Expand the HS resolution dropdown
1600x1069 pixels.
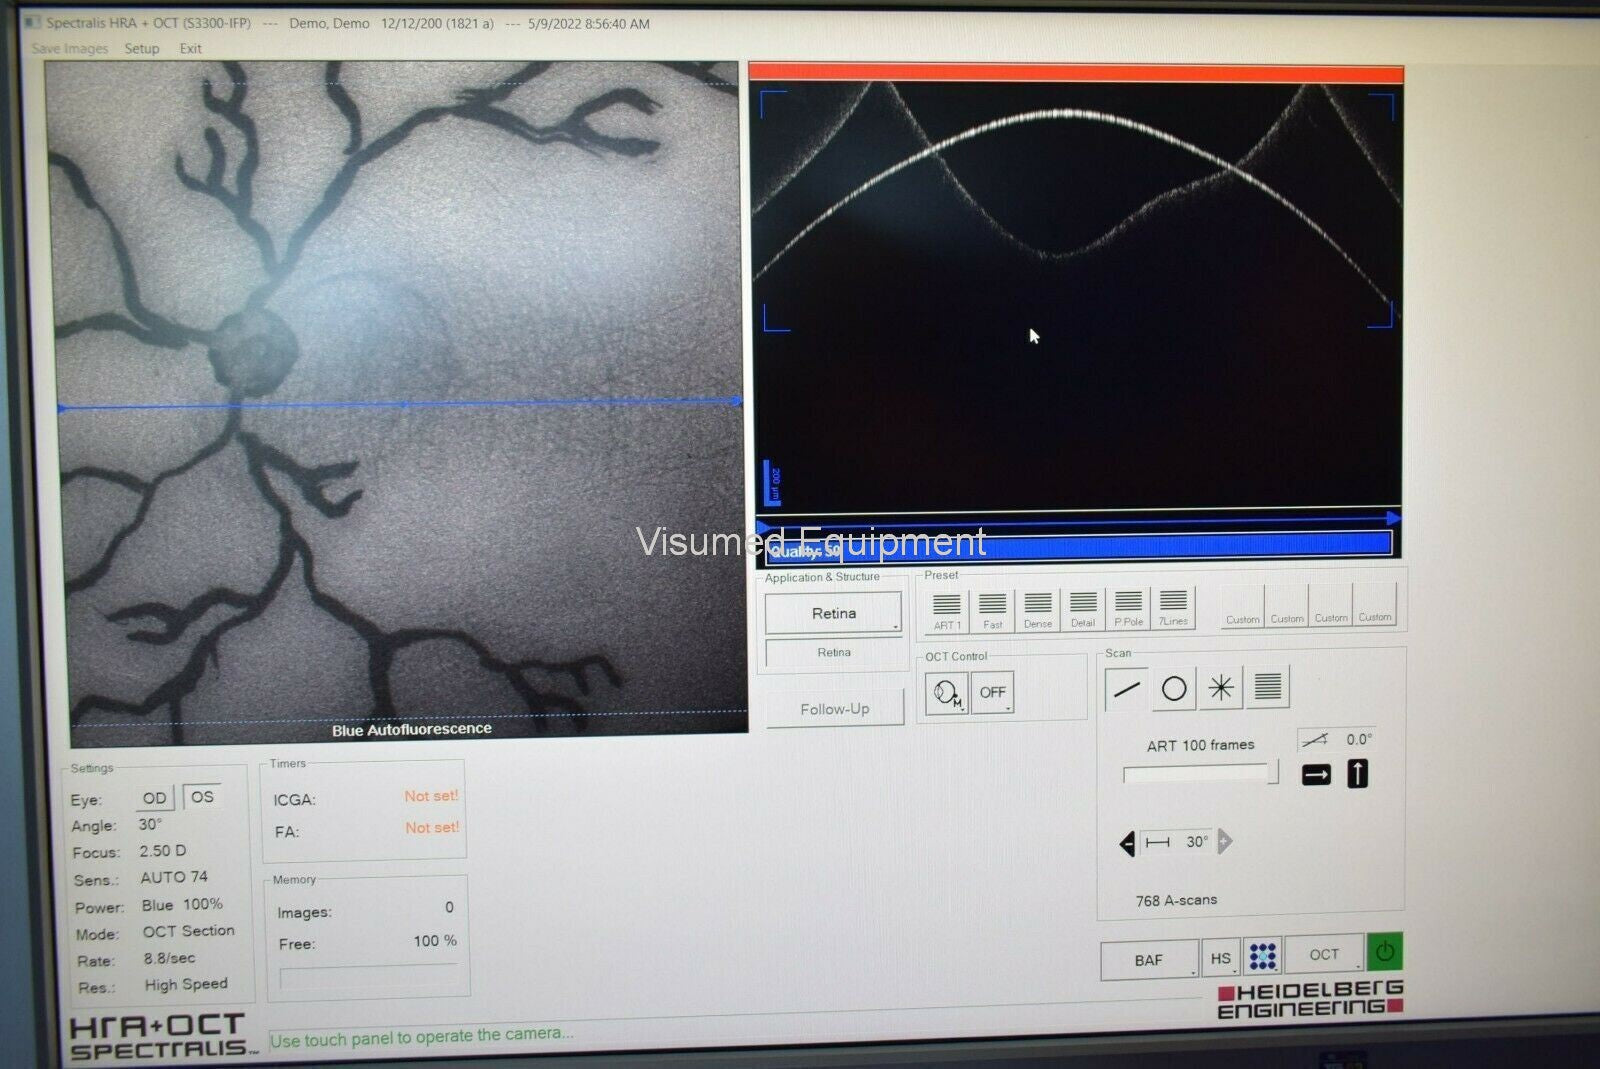click(x=1221, y=958)
